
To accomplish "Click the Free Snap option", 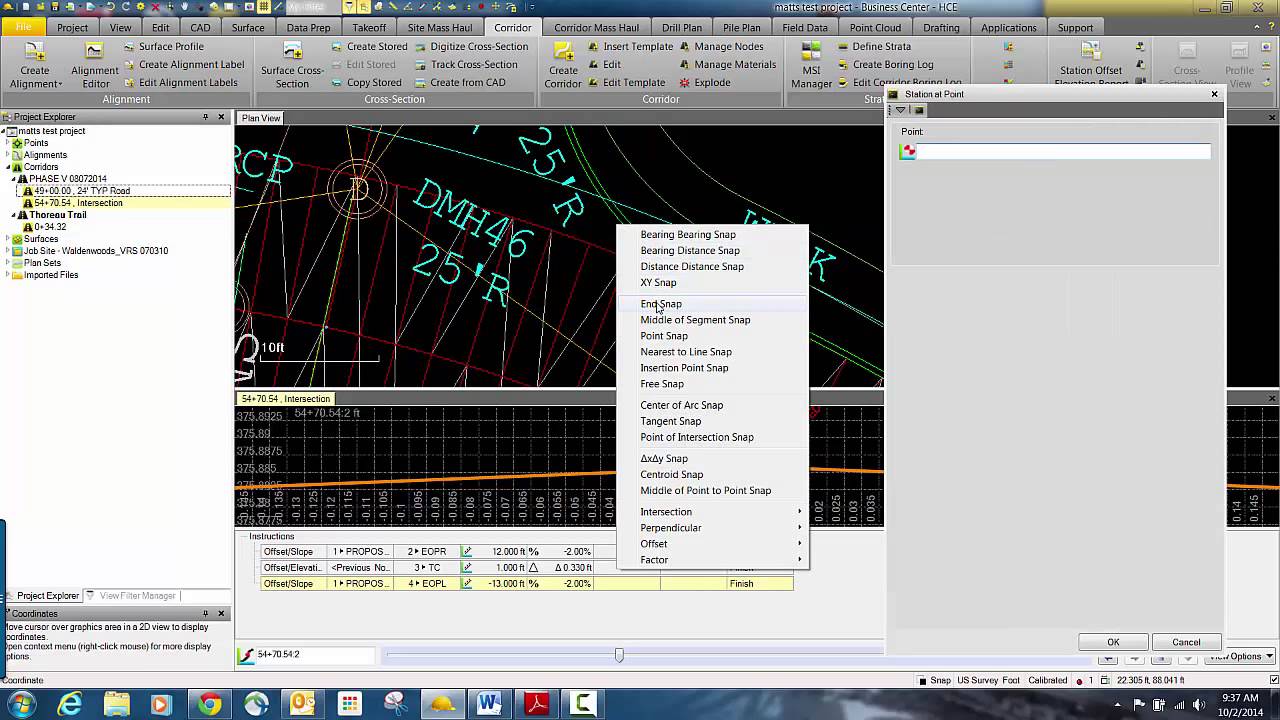I will (x=712, y=384).
